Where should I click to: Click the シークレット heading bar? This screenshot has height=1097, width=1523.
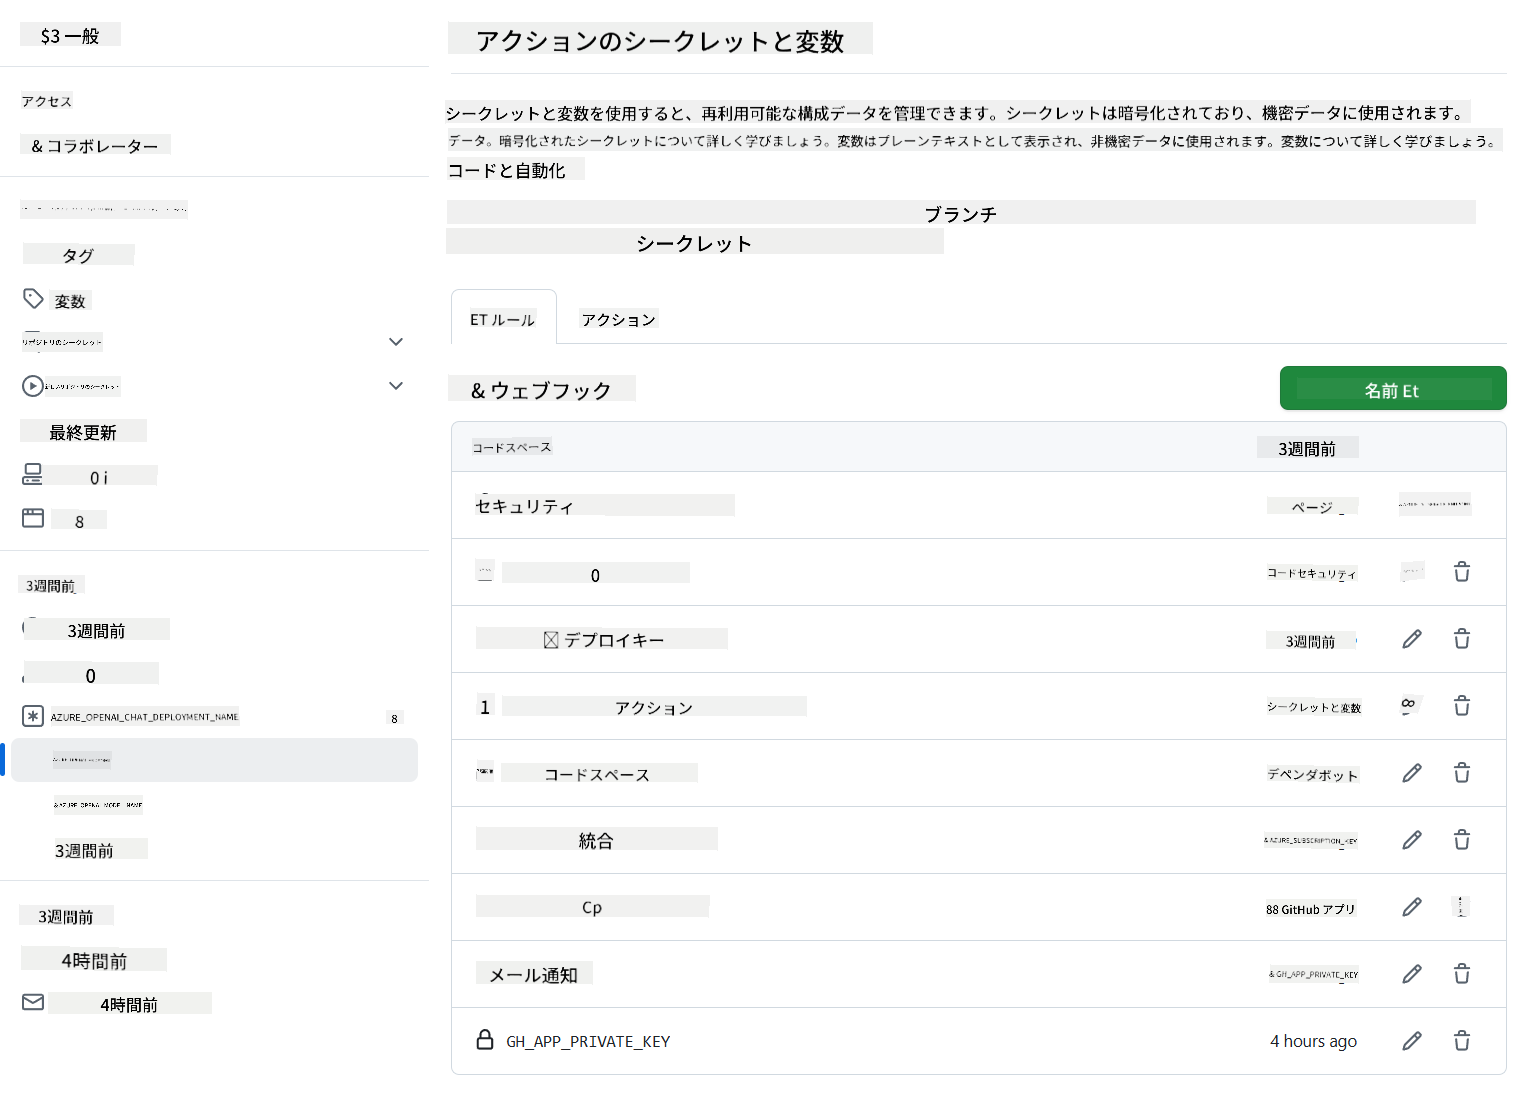[x=695, y=242]
